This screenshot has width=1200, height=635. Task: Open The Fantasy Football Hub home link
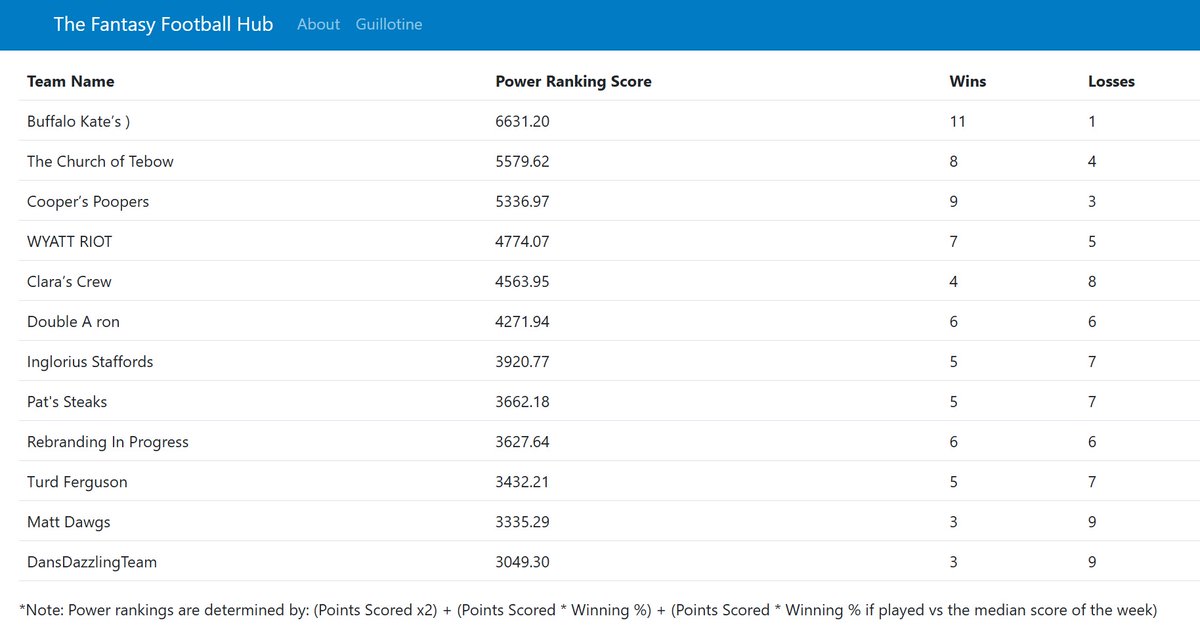[163, 24]
